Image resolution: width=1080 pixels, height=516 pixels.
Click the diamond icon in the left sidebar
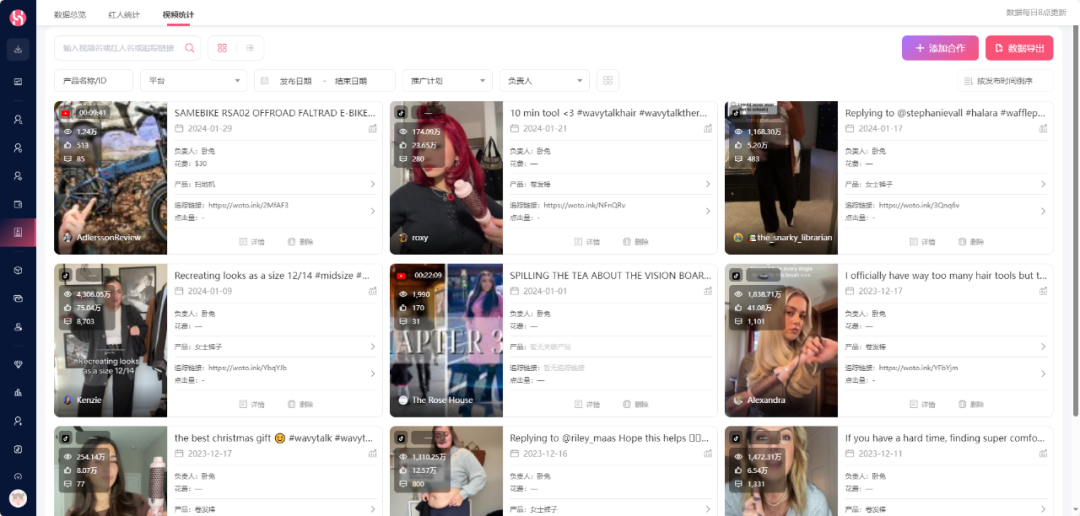pyautogui.click(x=18, y=364)
